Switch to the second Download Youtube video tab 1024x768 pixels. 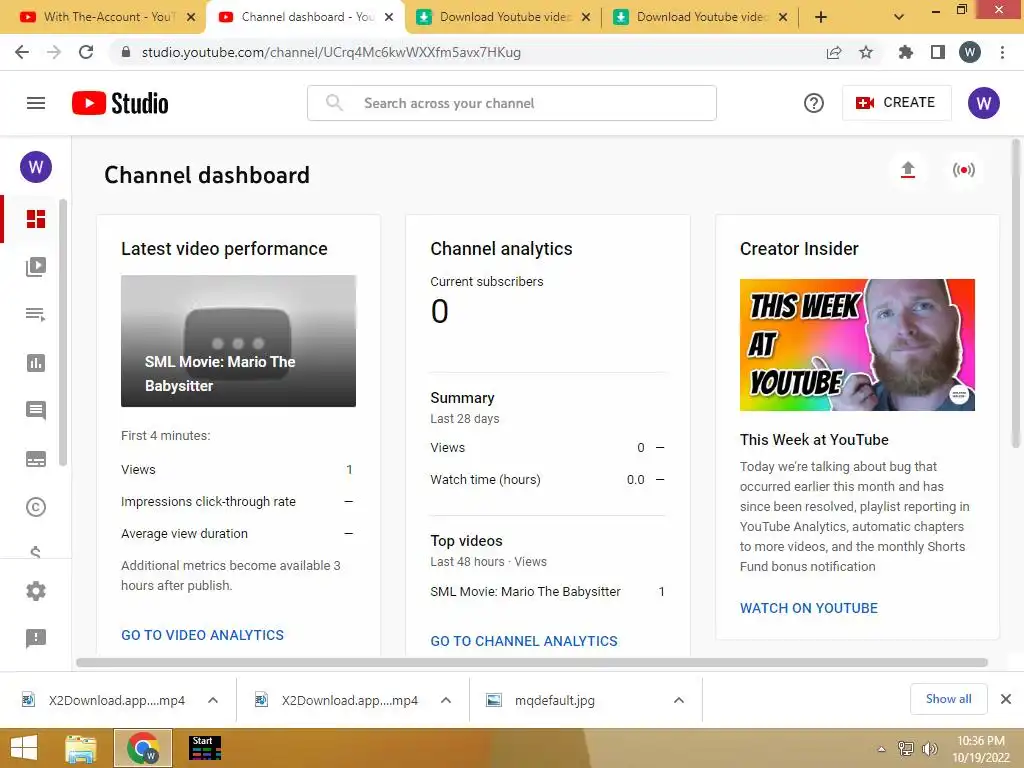tap(700, 17)
